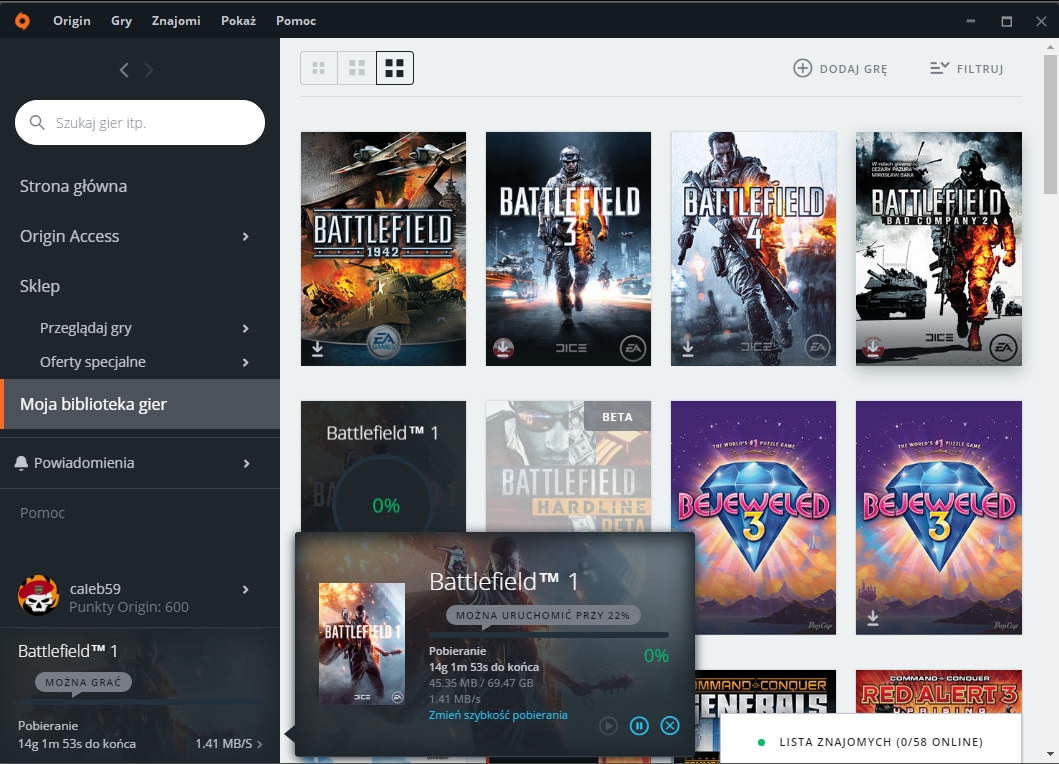Click the Można grać badge in sidebar

click(x=83, y=682)
